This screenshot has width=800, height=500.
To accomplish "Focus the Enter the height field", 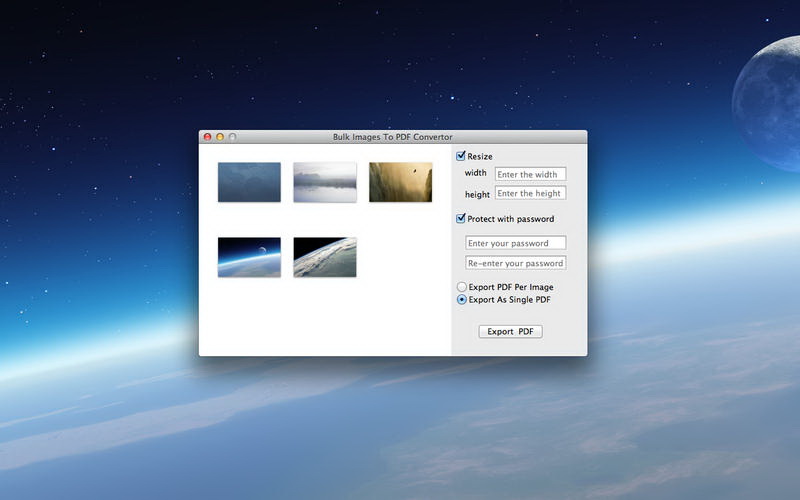I will click(x=530, y=193).
